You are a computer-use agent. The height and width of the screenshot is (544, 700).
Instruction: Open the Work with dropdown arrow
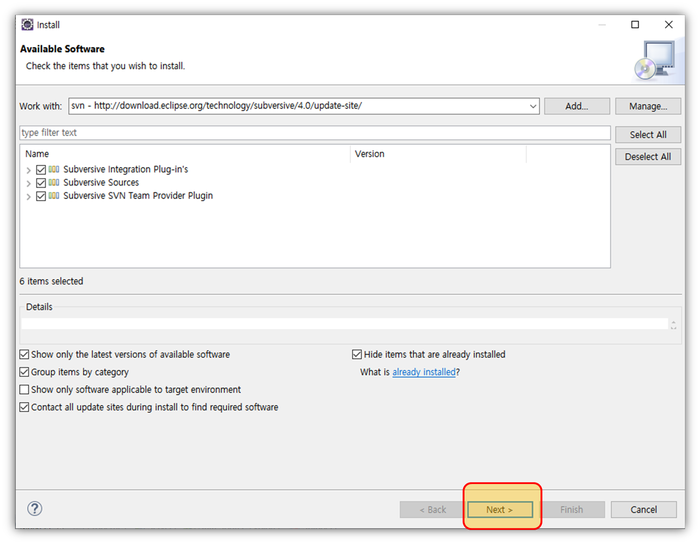click(x=533, y=106)
